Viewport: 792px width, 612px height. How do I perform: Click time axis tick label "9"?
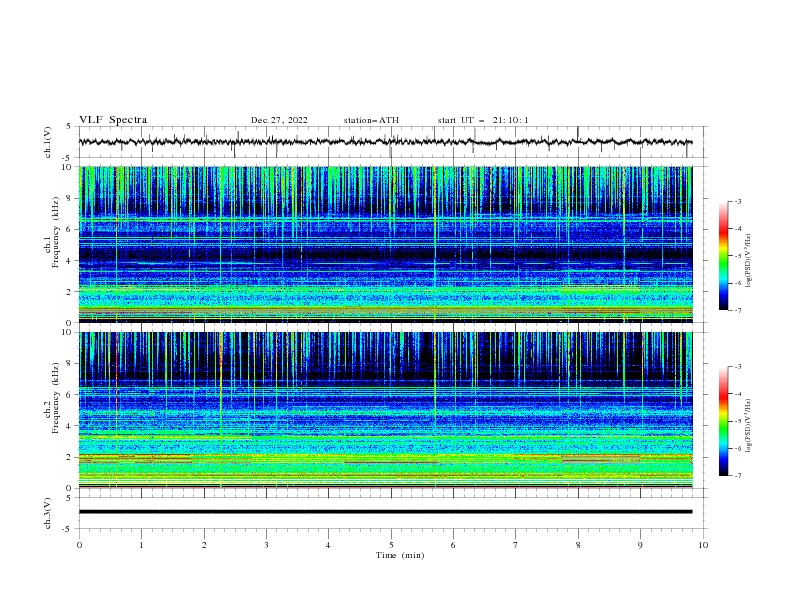pos(640,545)
